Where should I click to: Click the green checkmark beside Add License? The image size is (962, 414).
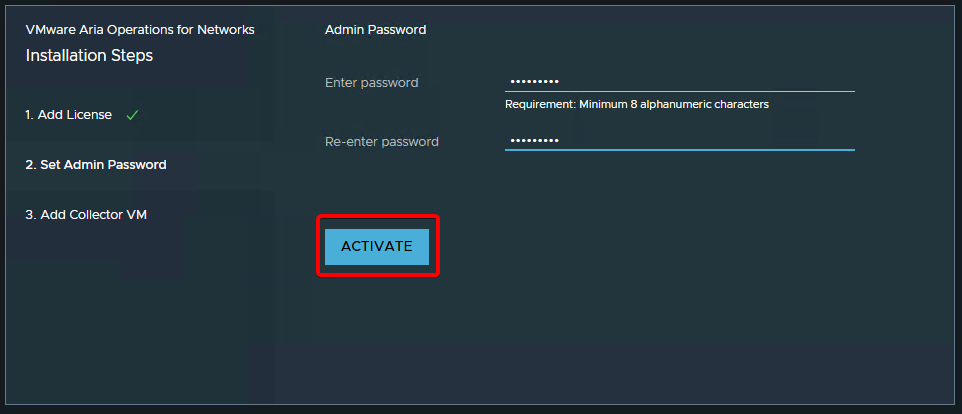[132, 115]
